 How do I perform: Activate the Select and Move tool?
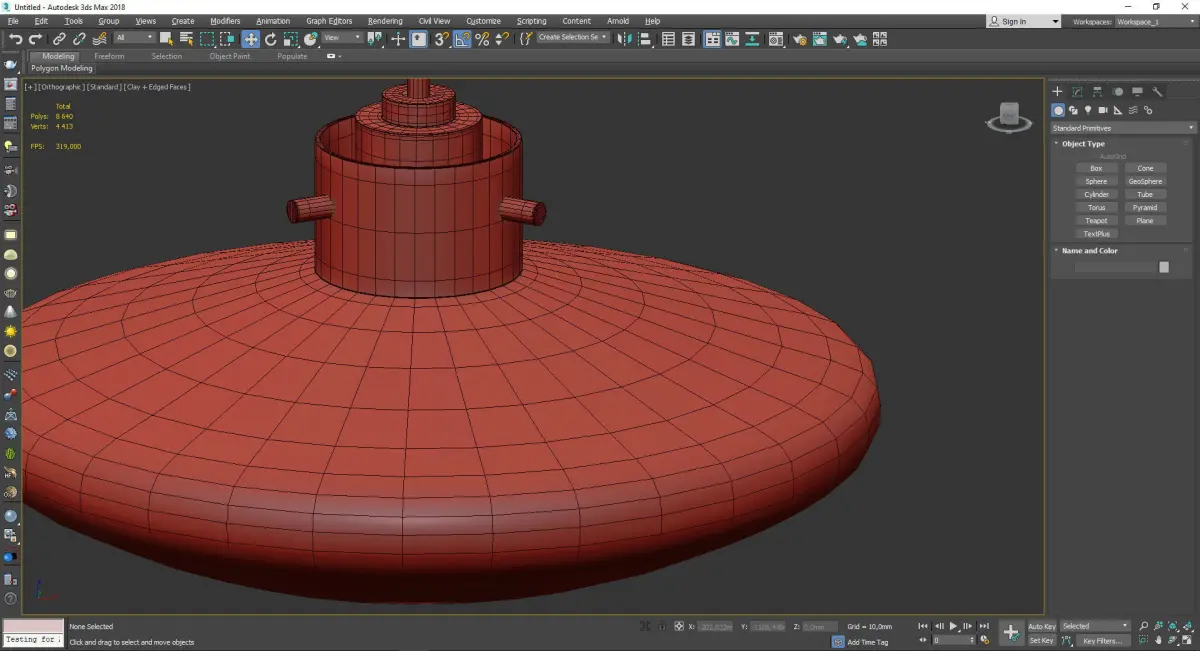tap(250, 39)
